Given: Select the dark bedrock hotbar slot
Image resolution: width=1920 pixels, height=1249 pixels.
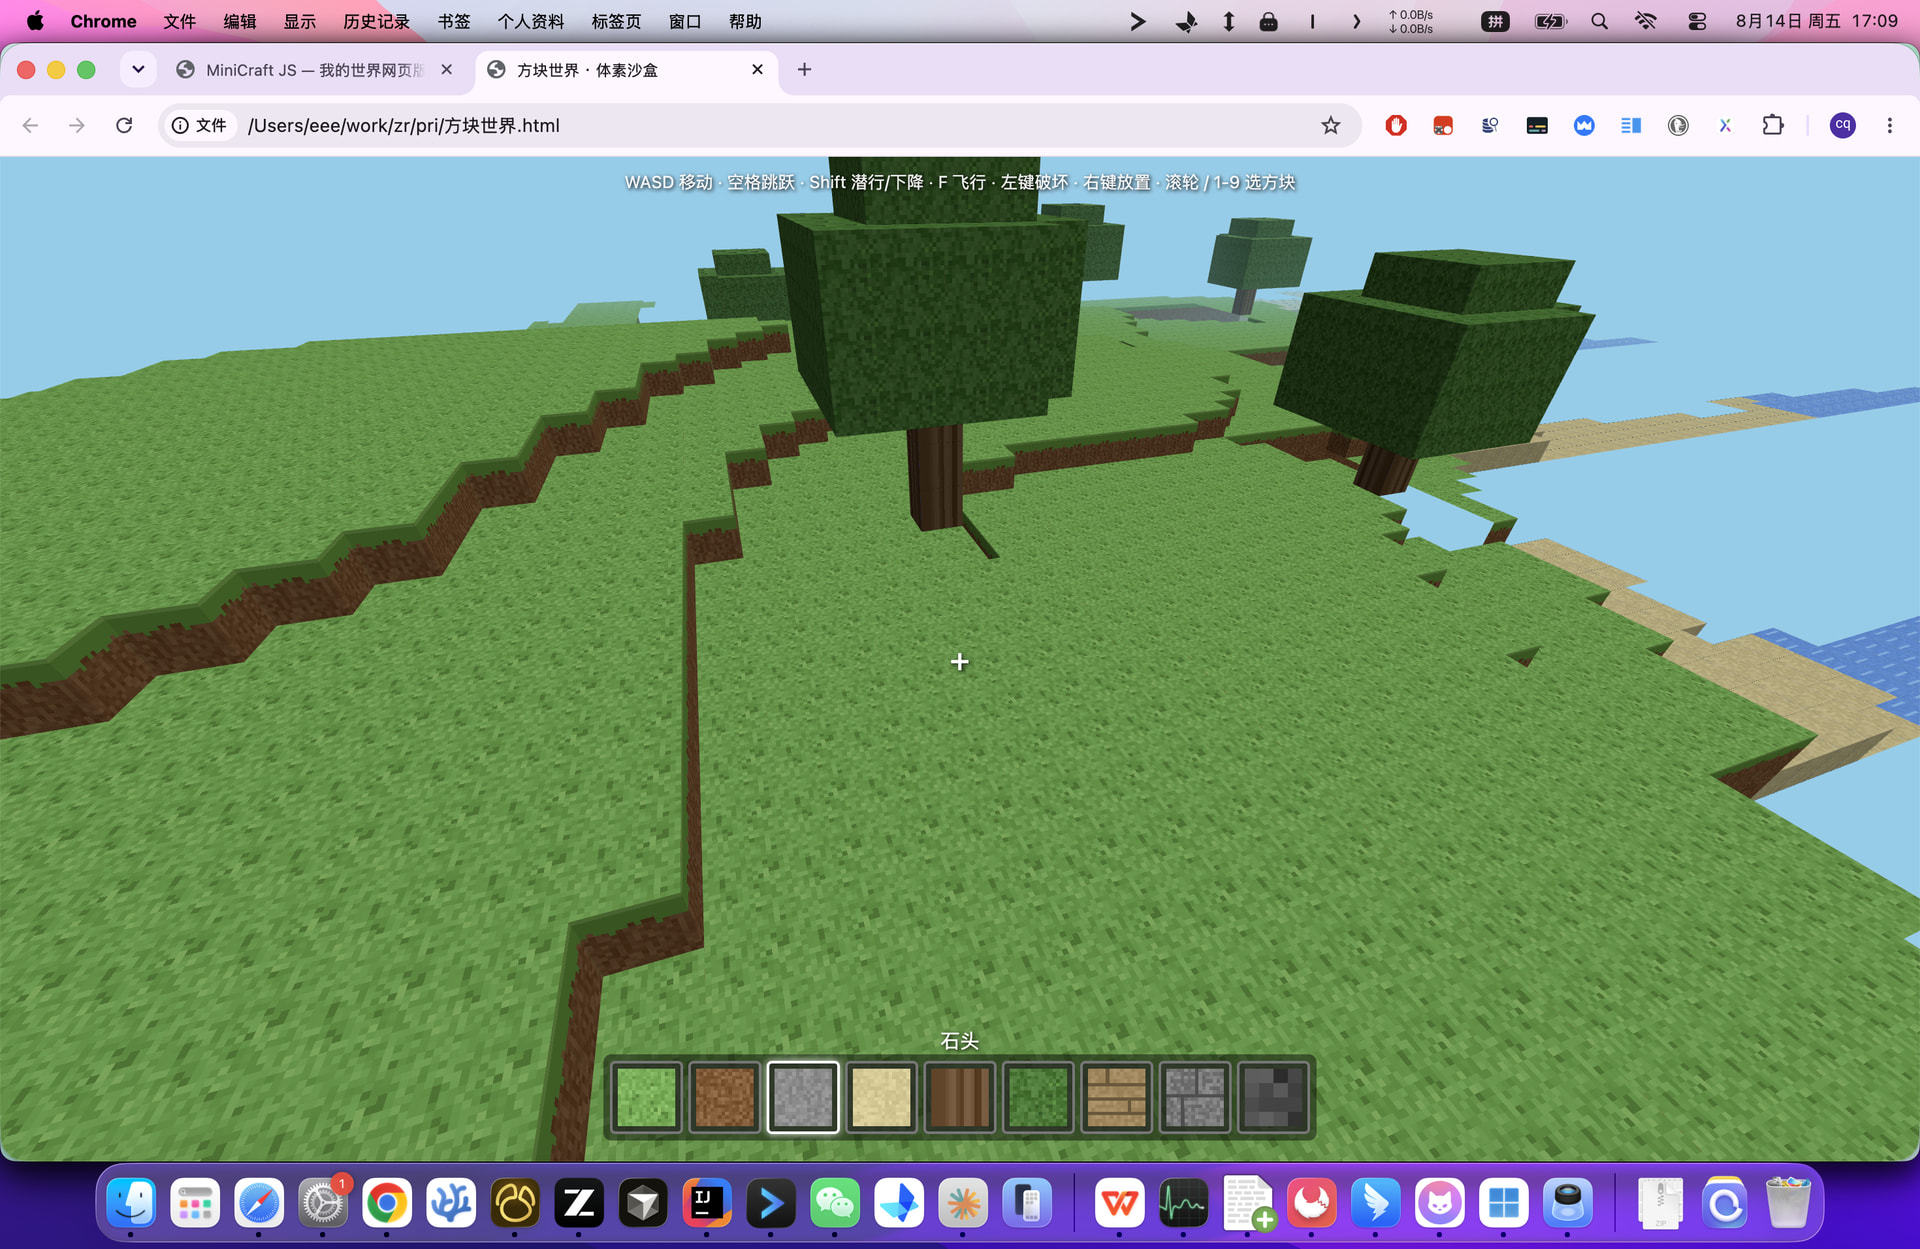Looking at the screenshot, I should 1273,1097.
